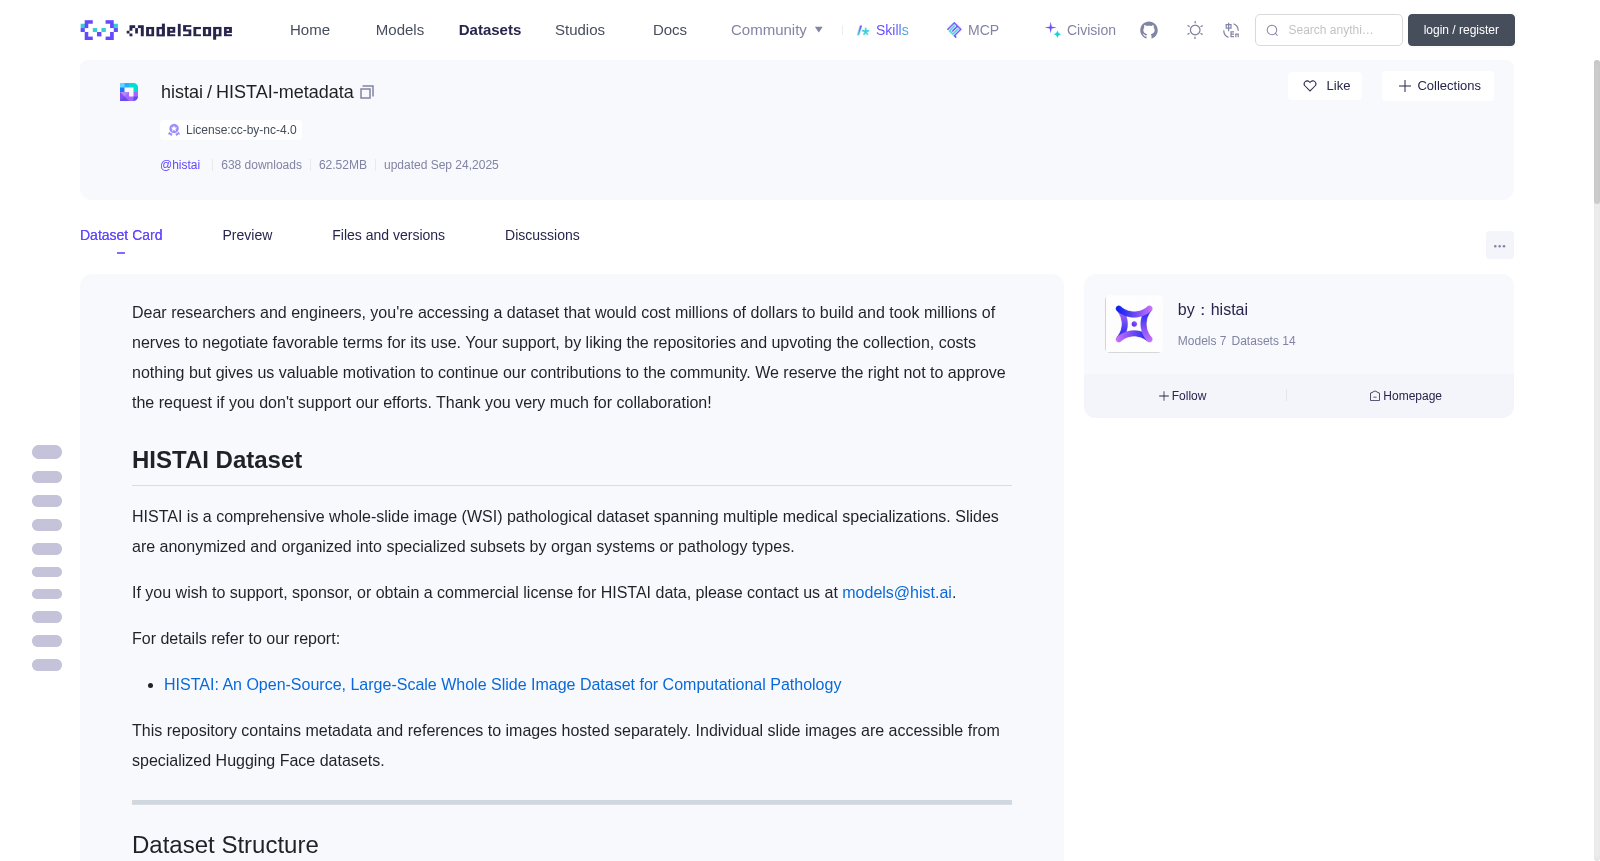Click the plus icon on Collections
This screenshot has height=861, width=1600.
point(1405,86)
